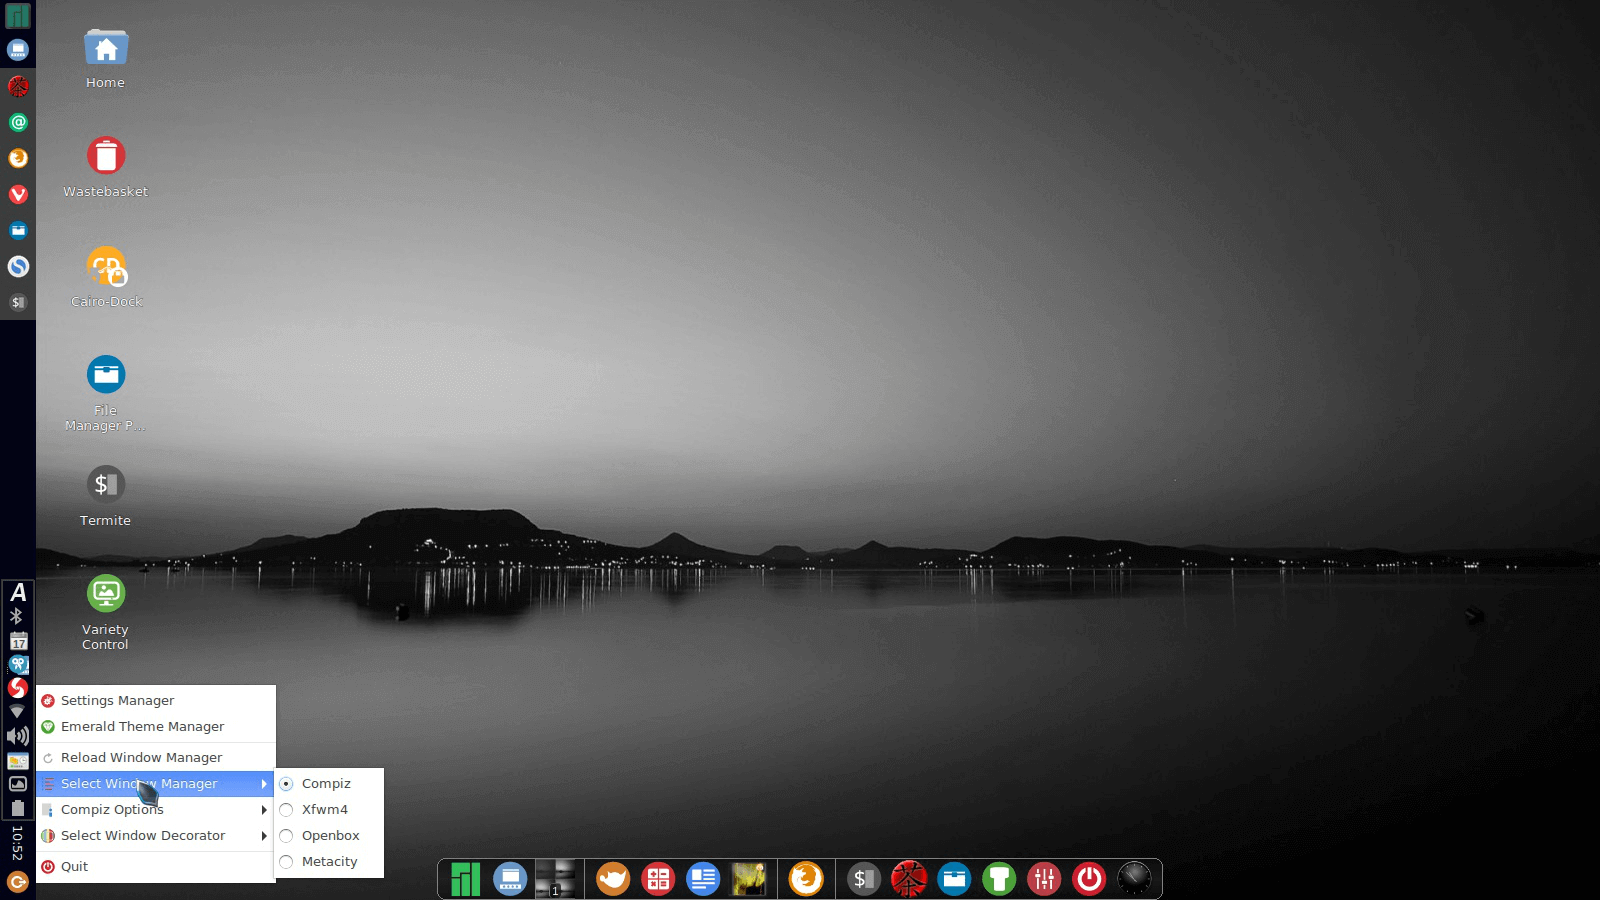Click the Firefox icon in the bottom dock
This screenshot has width=1600, height=900.
point(806,879)
